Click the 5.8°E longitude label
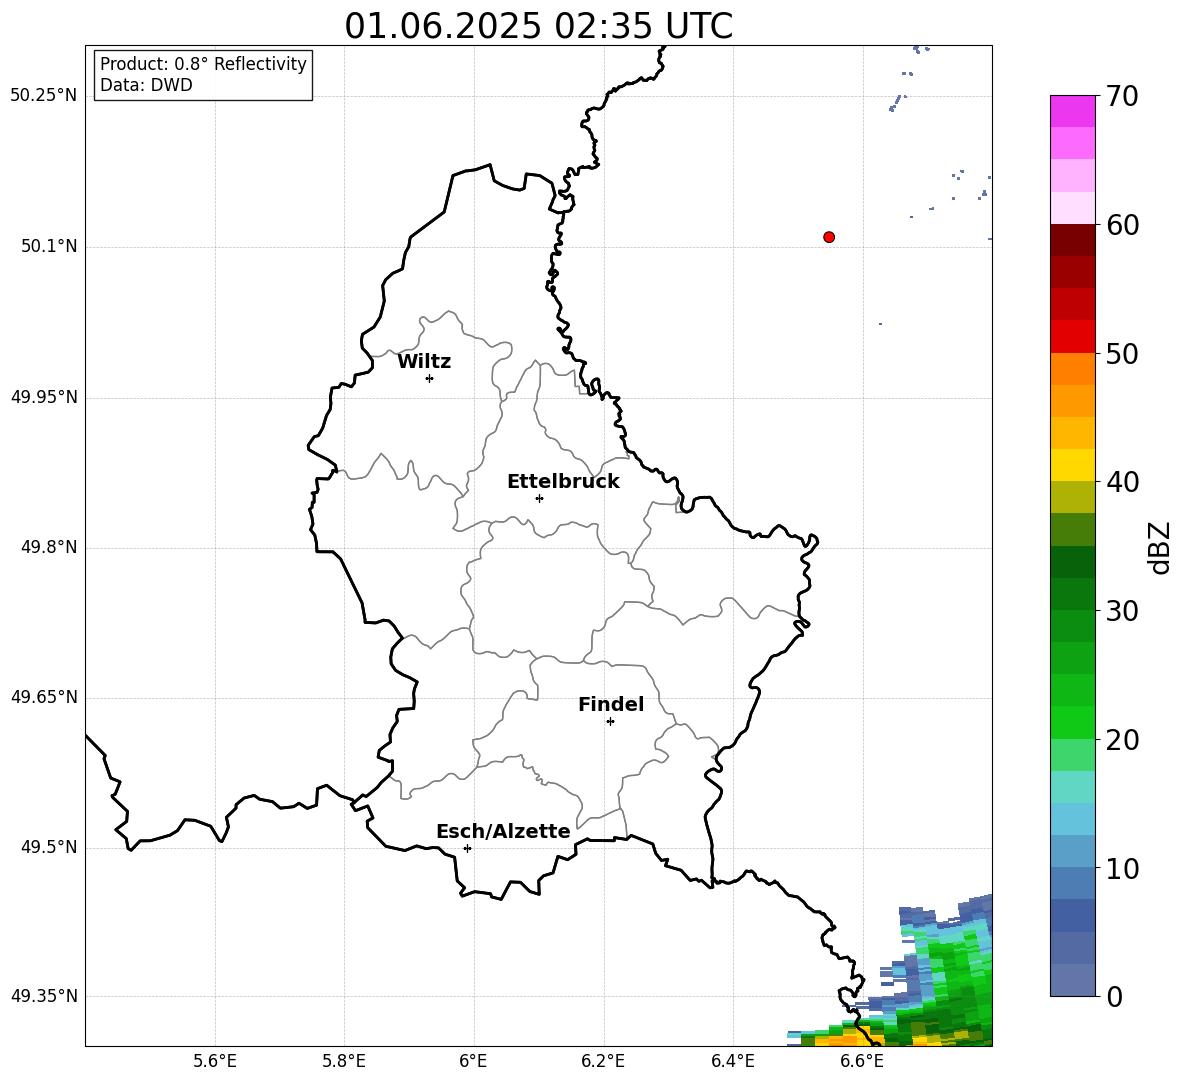Image resolution: width=1184 pixels, height=1081 pixels. [344, 1061]
